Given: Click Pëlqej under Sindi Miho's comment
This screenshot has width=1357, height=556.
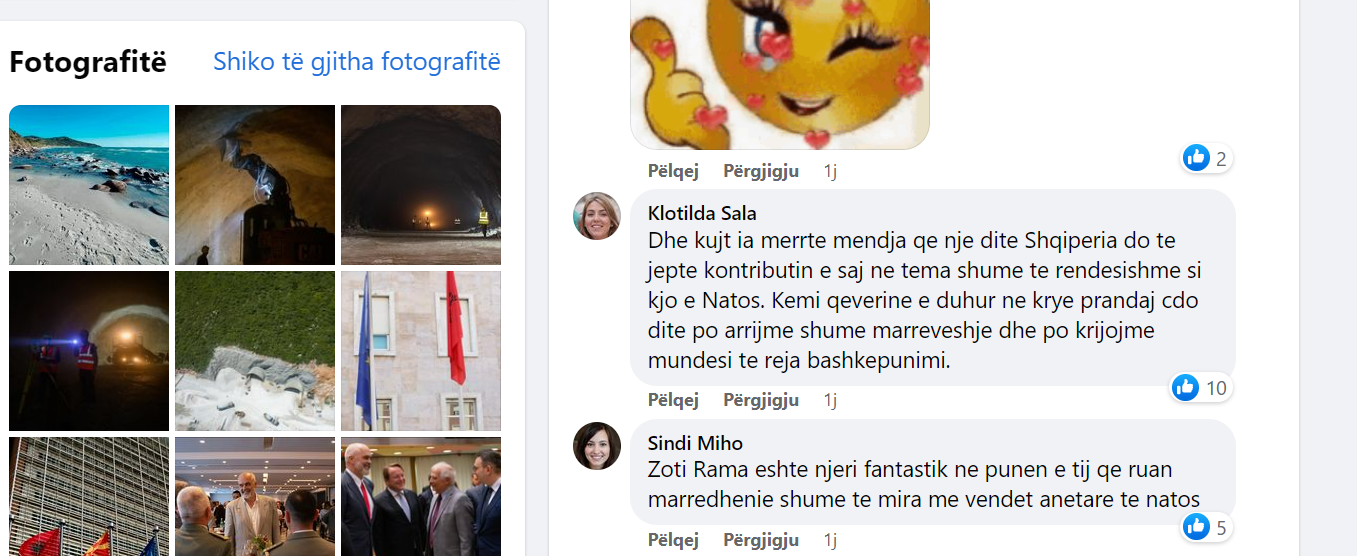Looking at the screenshot, I should [673, 541].
